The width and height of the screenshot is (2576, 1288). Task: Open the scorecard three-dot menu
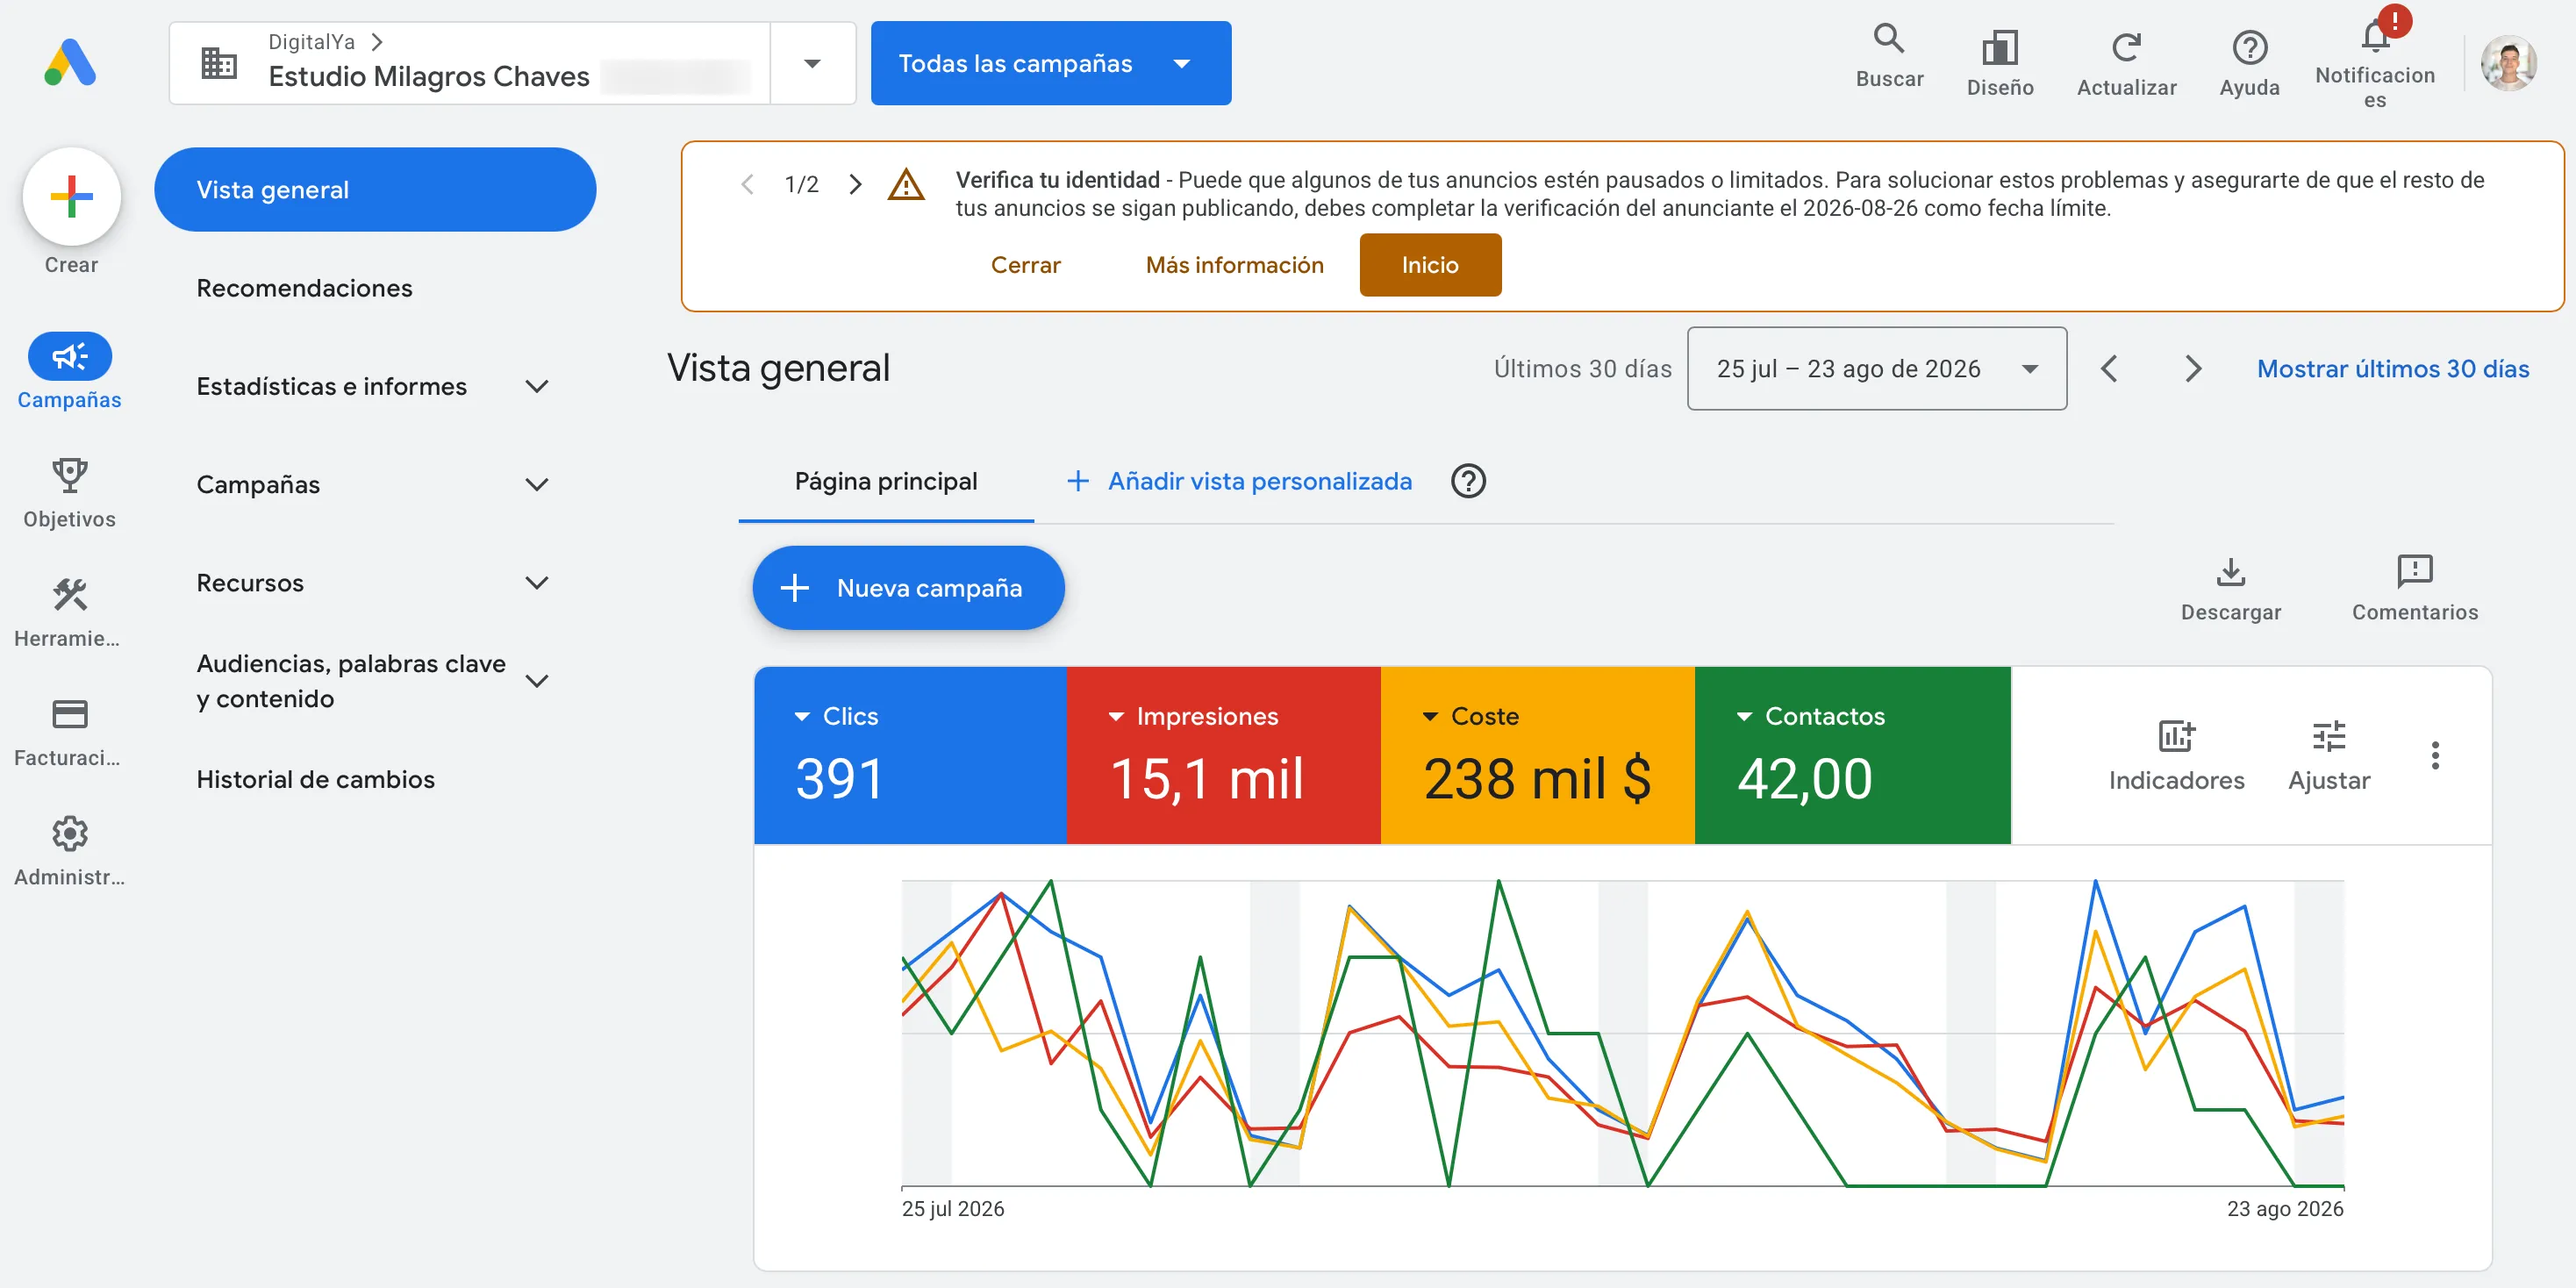click(2435, 755)
